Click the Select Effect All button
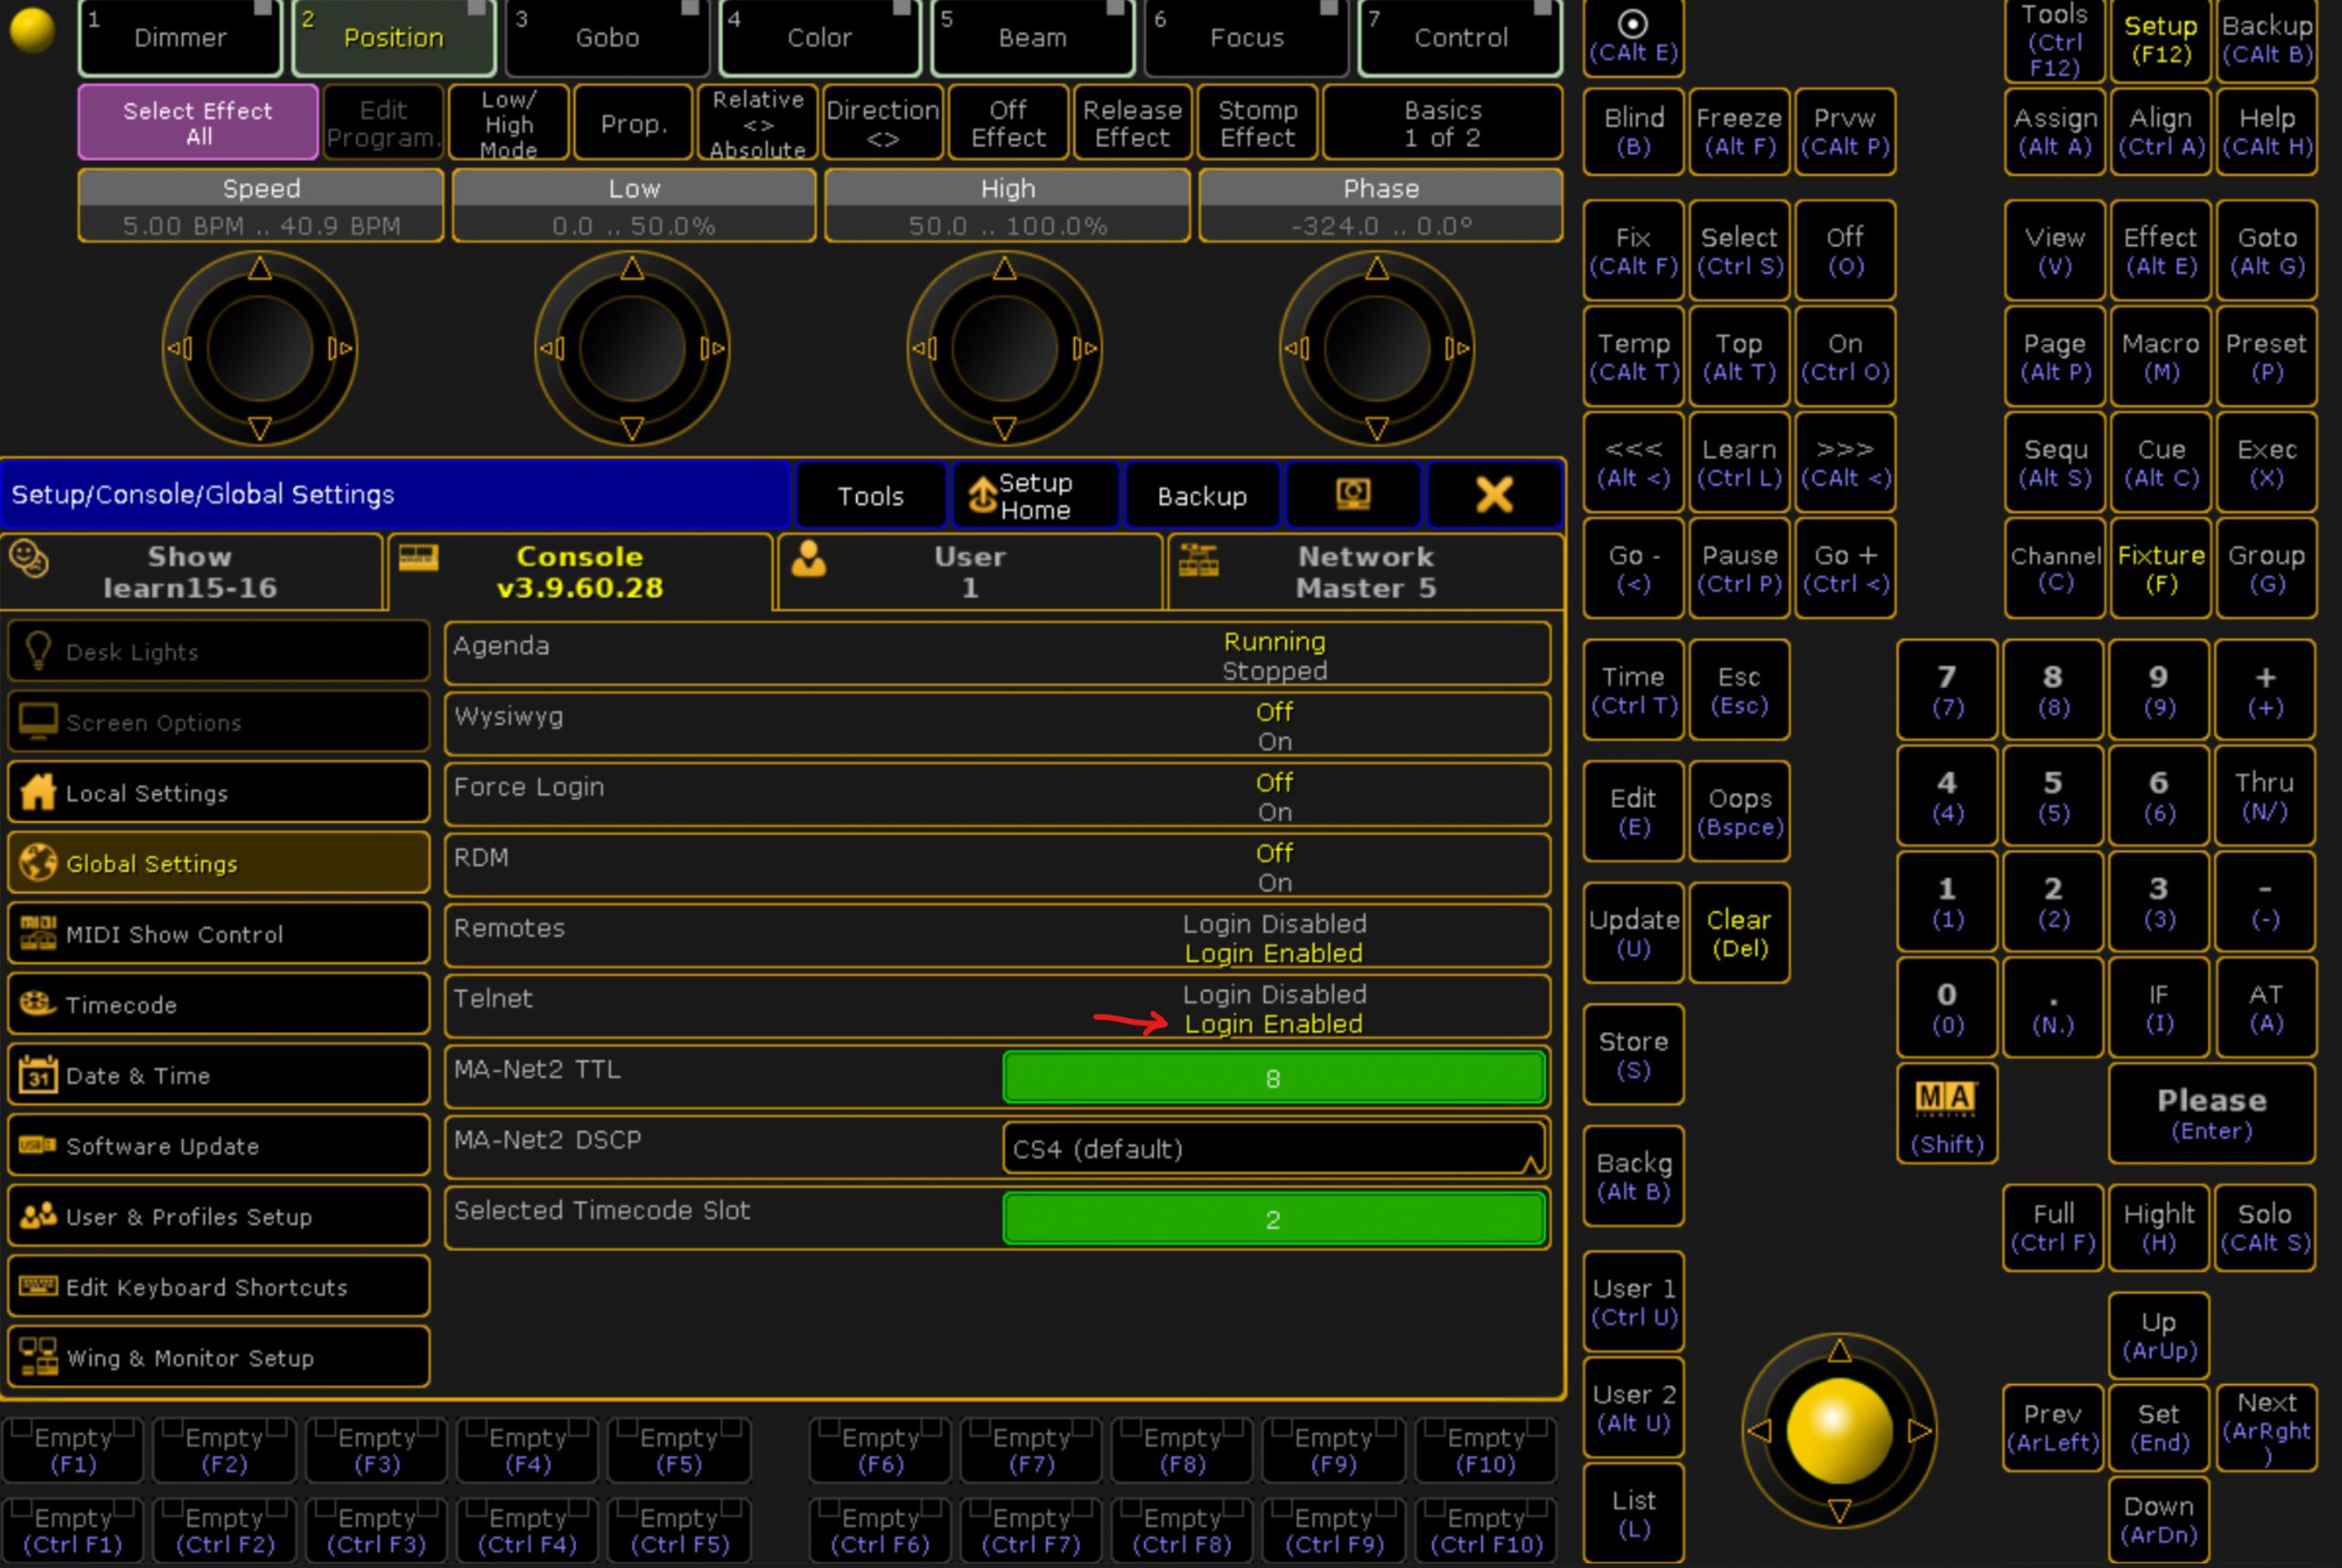 198,123
